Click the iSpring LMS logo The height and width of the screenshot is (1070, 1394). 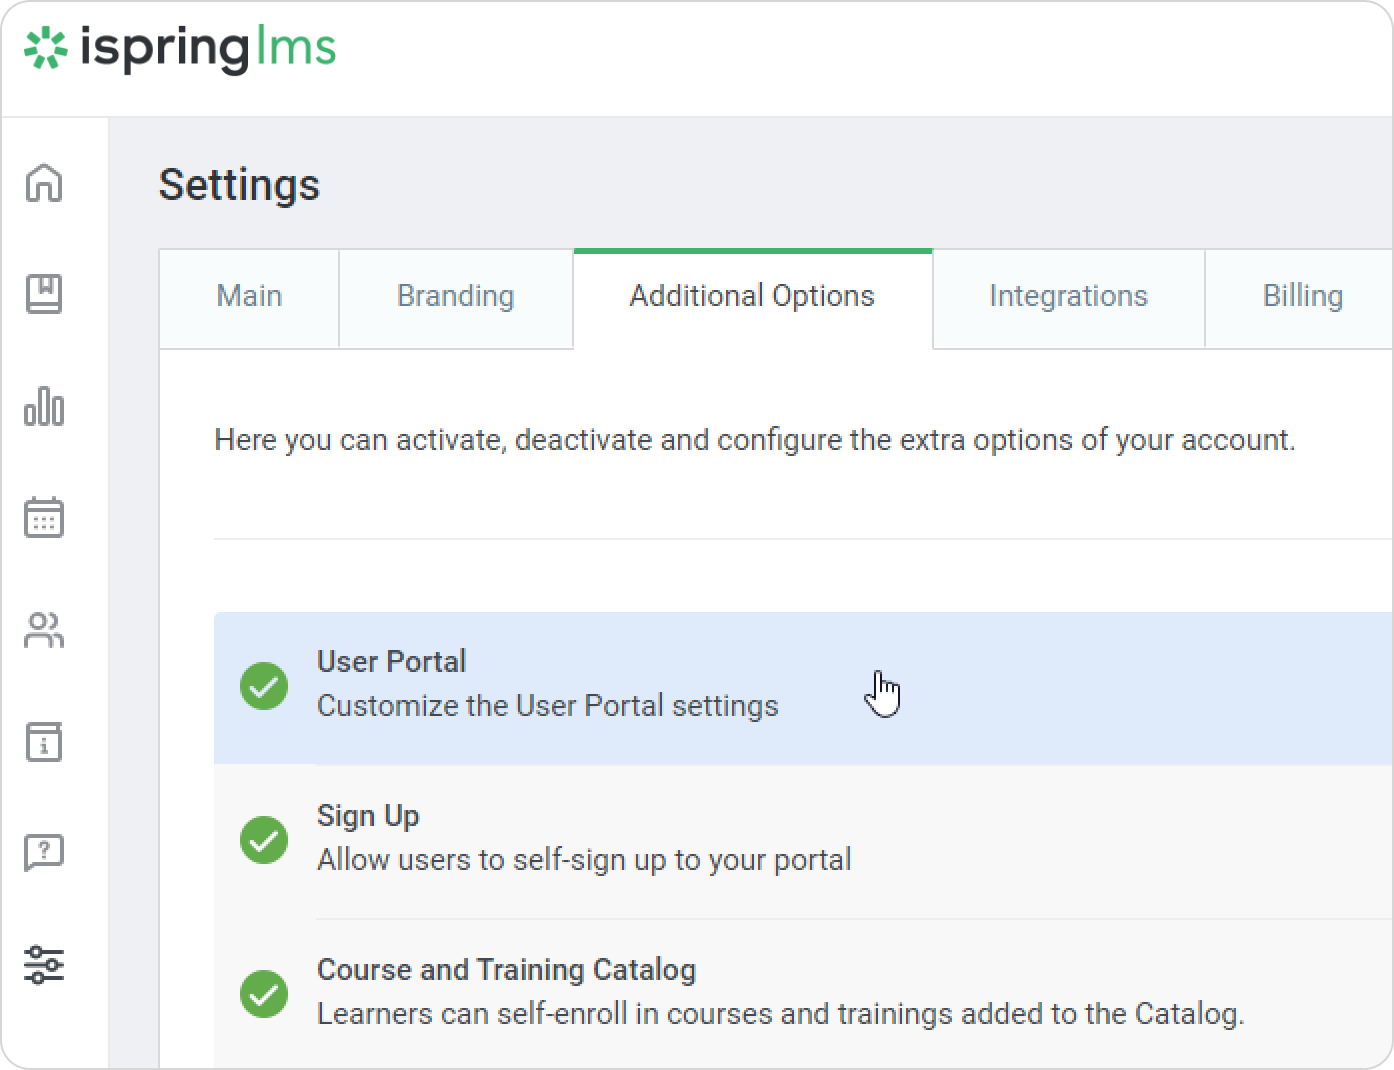(x=181, y=49)
